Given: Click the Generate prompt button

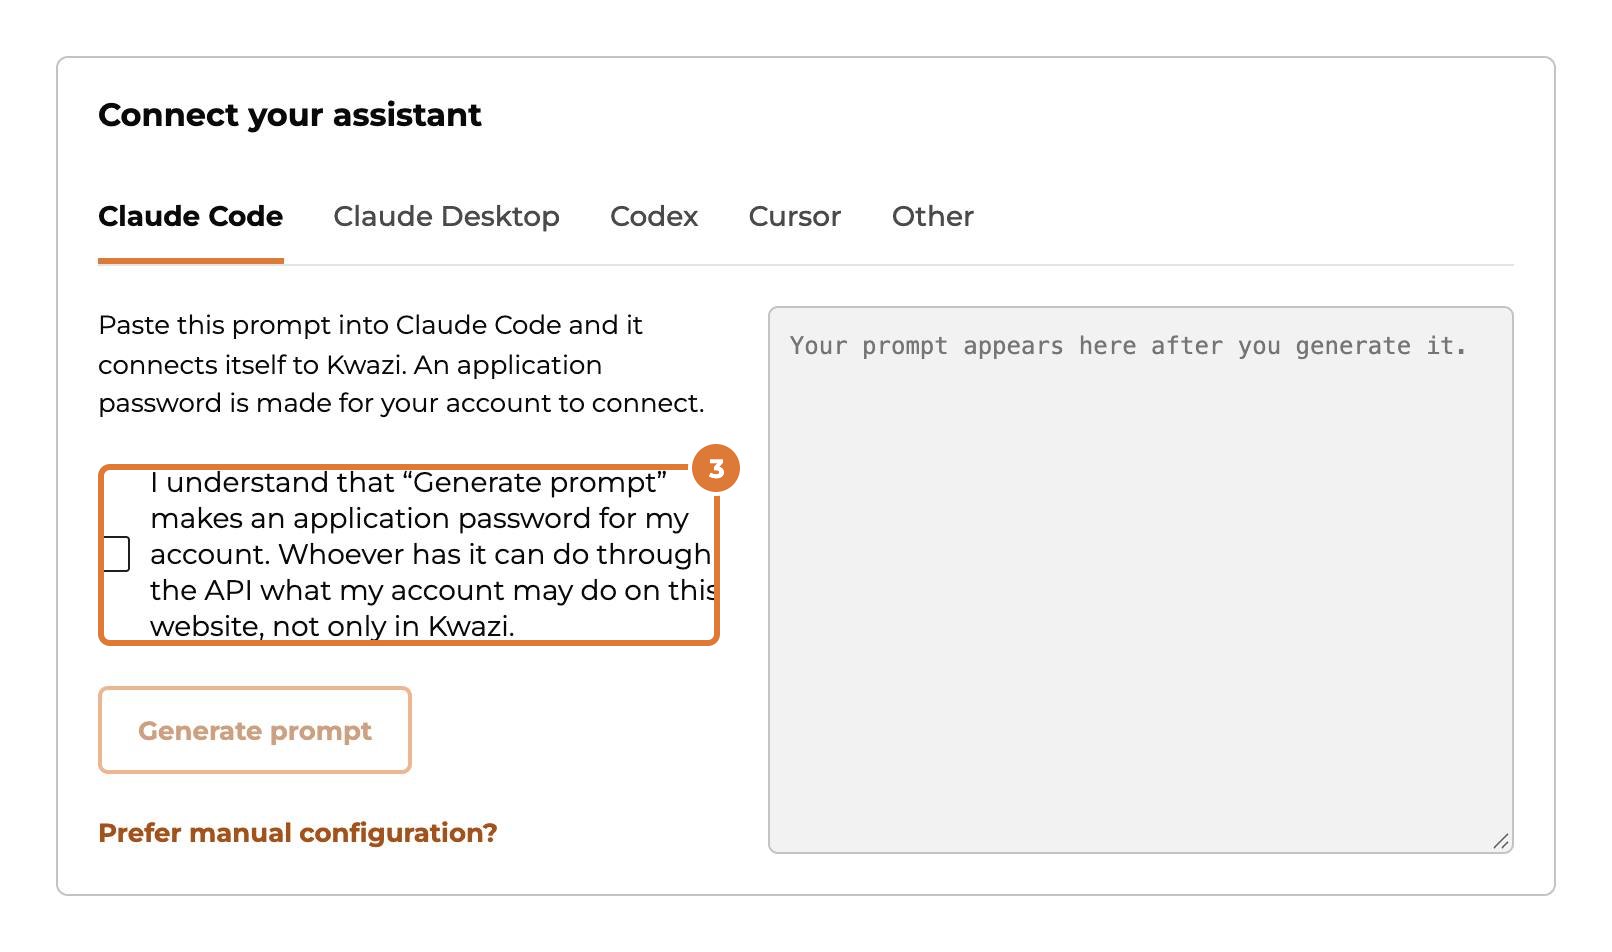Looking at the screenshot, I should (x=255, y=730).
